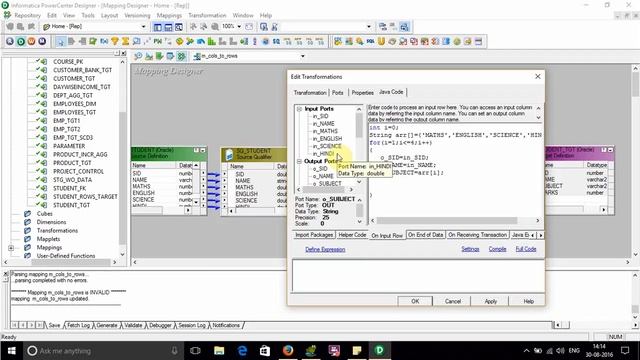640x360 pixels.
Task: Click Cortana Ask me anything search box
Action: click(x=103, y=351)
